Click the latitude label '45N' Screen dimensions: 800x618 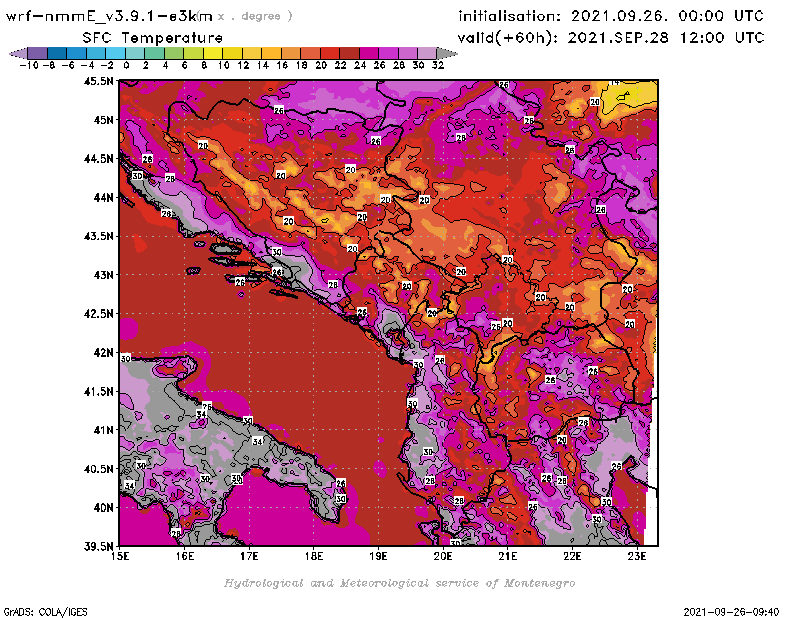point(103,120)
